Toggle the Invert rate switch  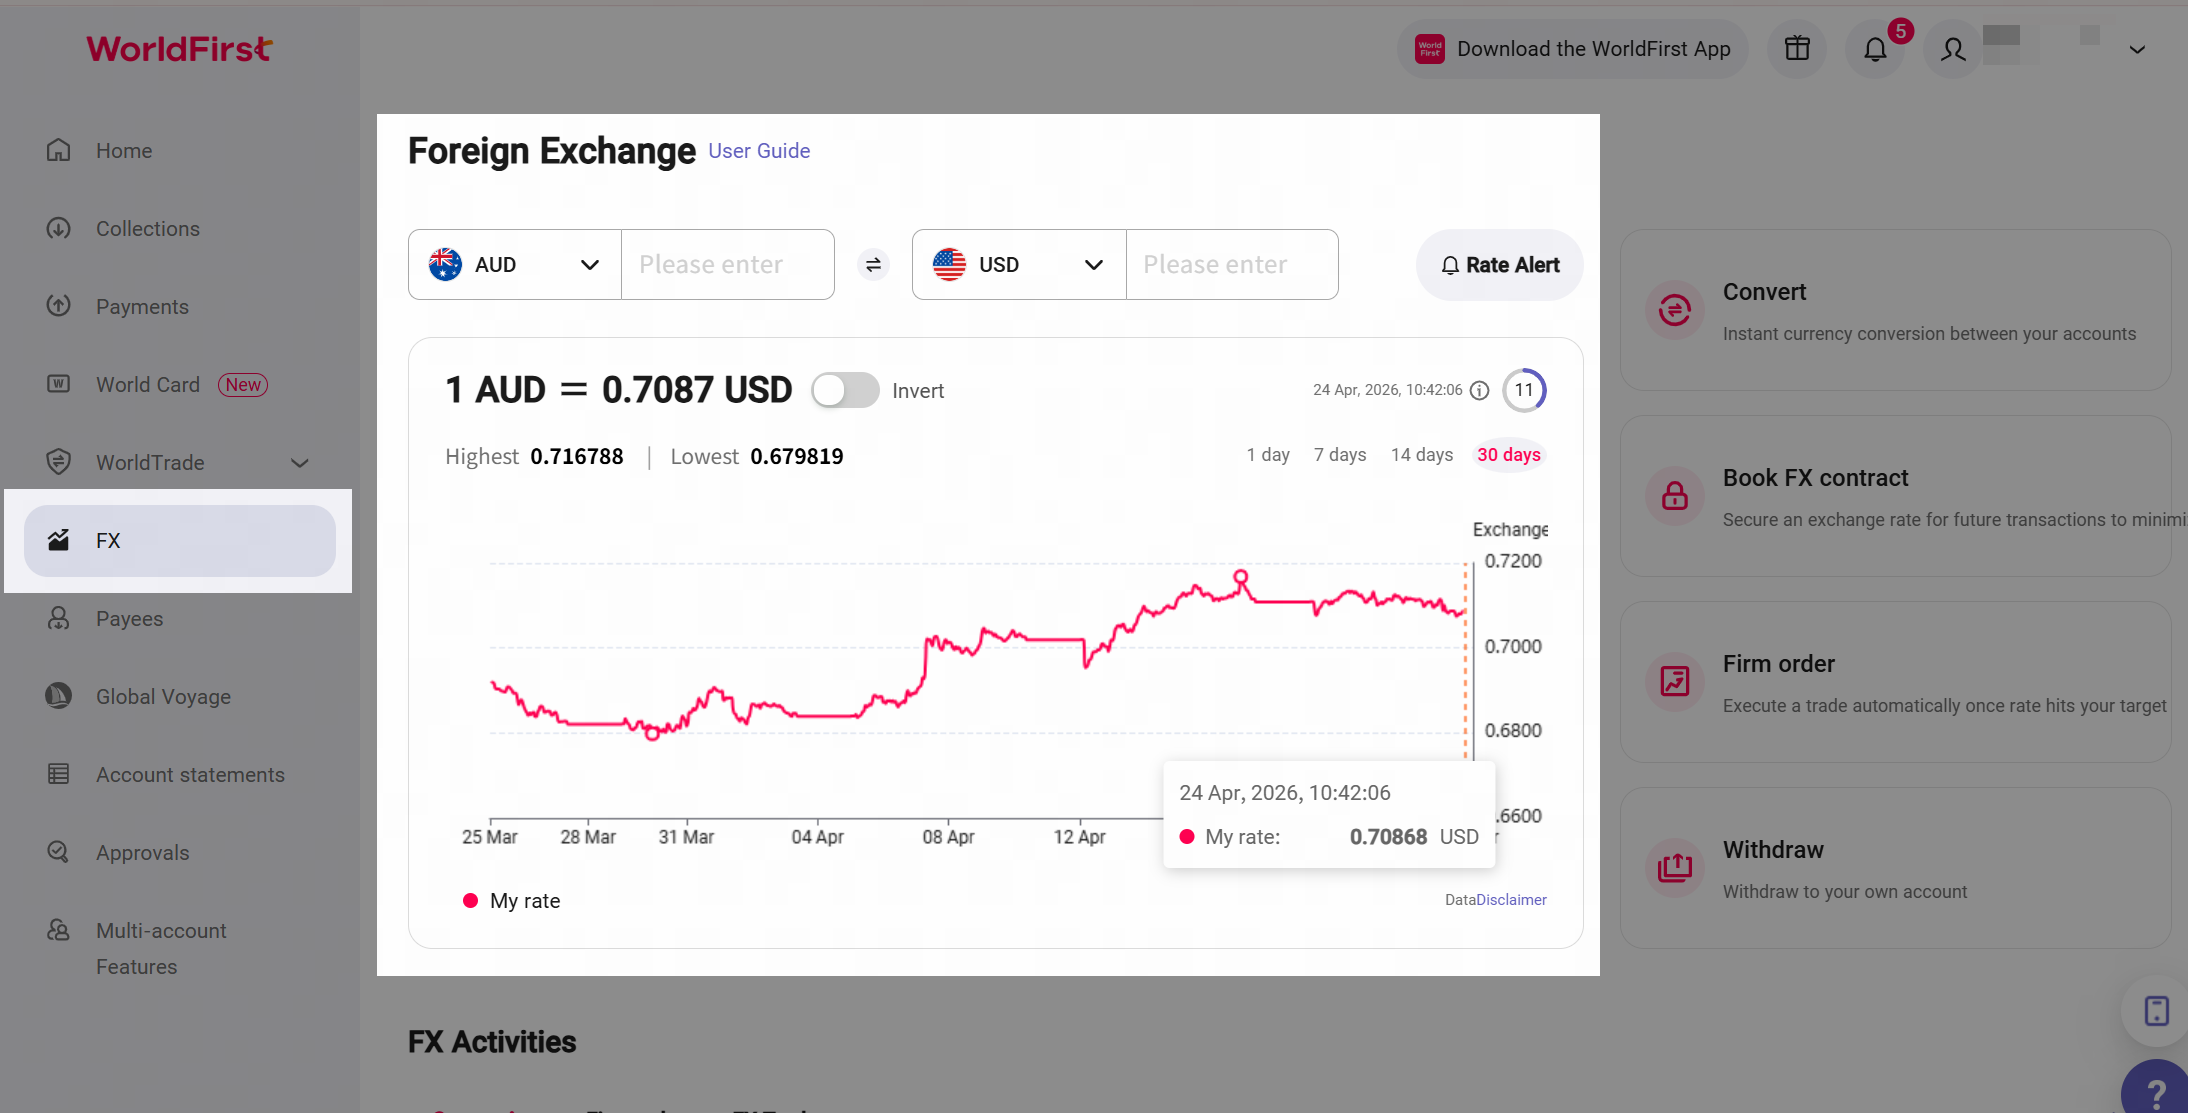point(845,390)
